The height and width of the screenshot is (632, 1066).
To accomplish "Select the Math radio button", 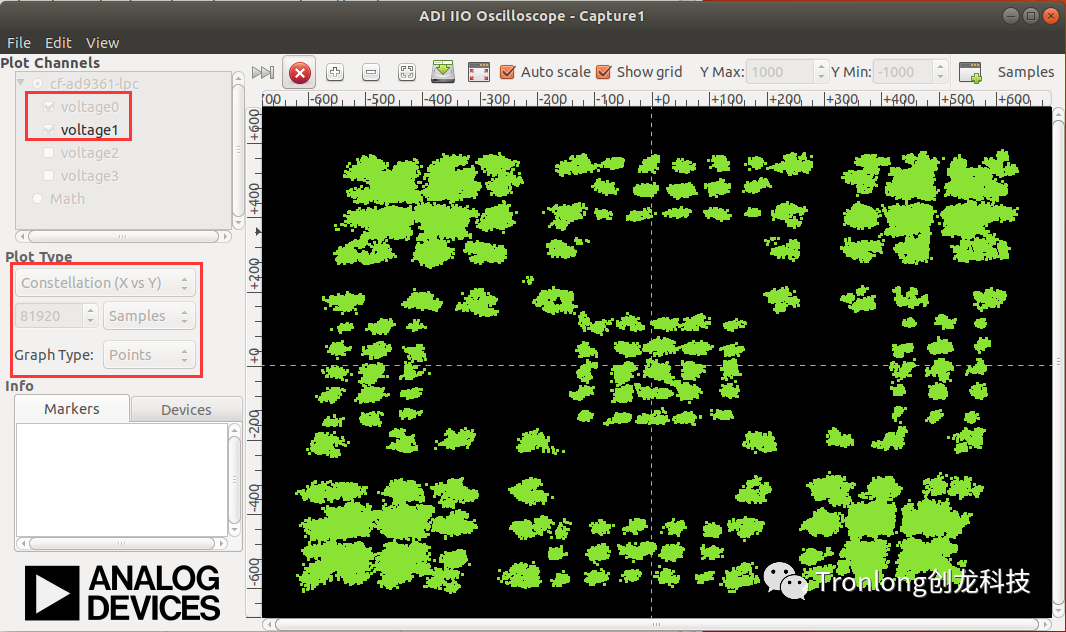I will click(x=37, y=199).
